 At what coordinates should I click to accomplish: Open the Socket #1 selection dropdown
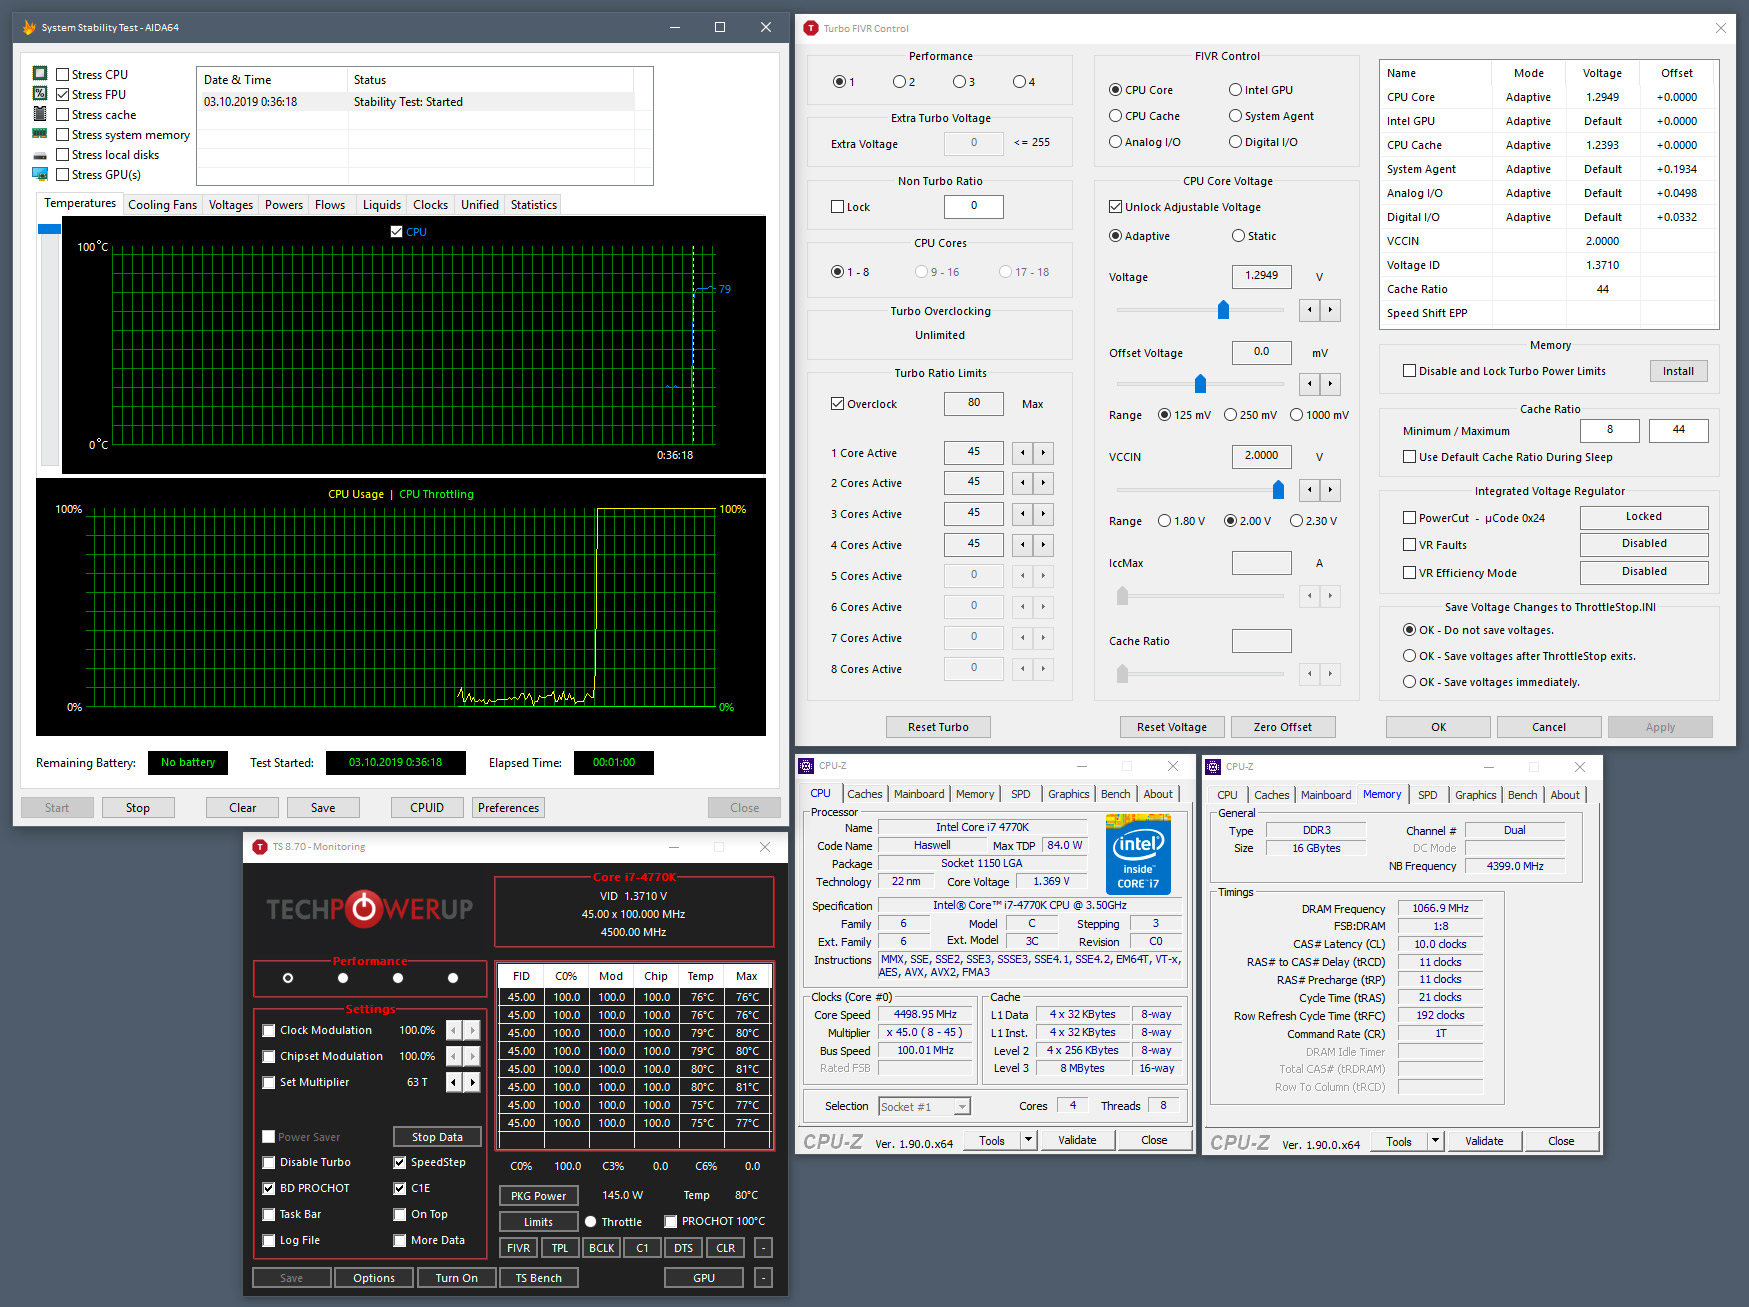pos(962,1107)
